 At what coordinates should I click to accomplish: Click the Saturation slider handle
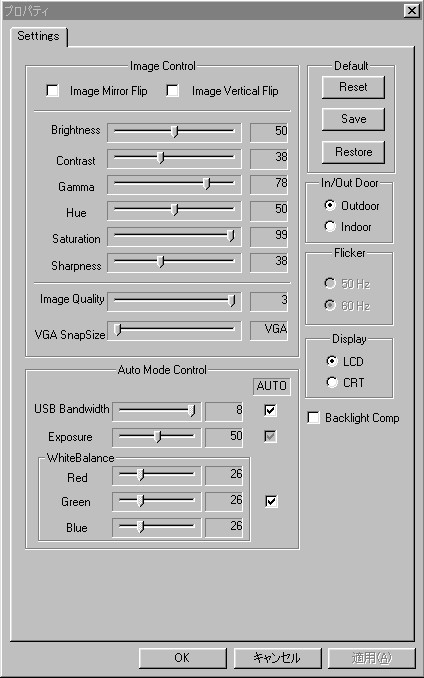pyautogui.click(x=231, y=236)
